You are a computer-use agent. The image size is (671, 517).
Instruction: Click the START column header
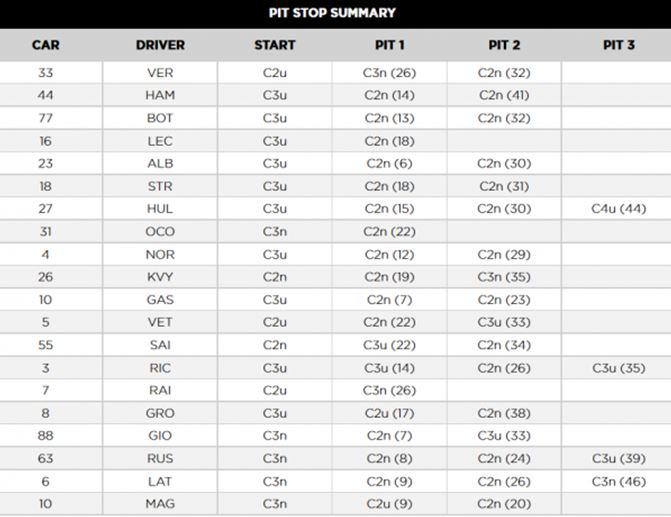[275, 45]
